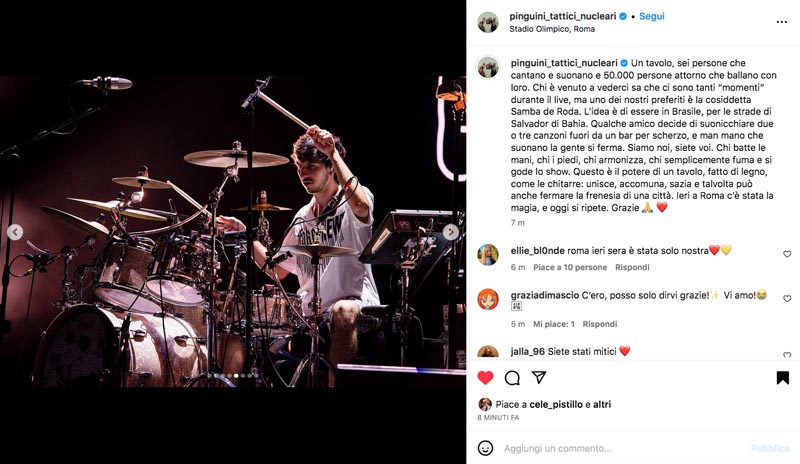
Task: Open the comment bubble icon
Action: pyautogui.click(x=512, y=378)
